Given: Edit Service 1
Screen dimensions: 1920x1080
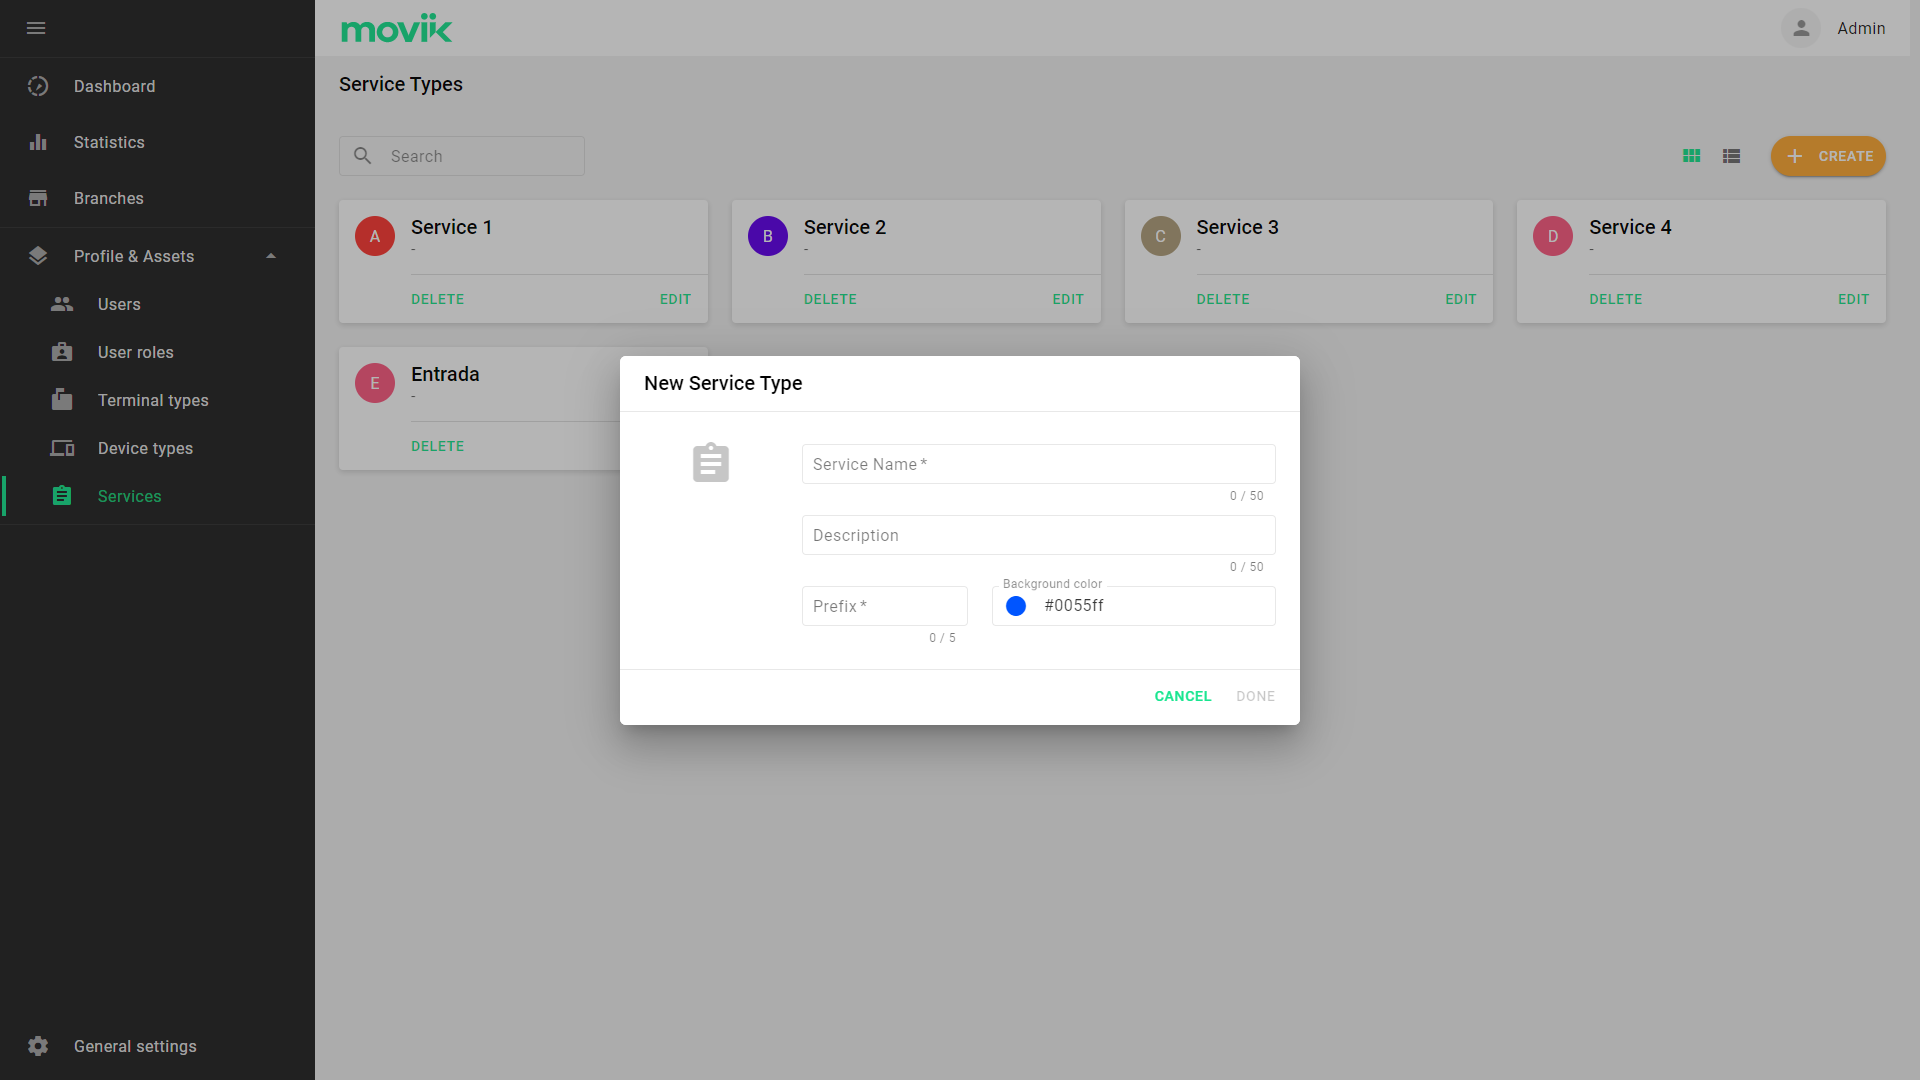Looking at the screenshot, I should pos(675,299).
